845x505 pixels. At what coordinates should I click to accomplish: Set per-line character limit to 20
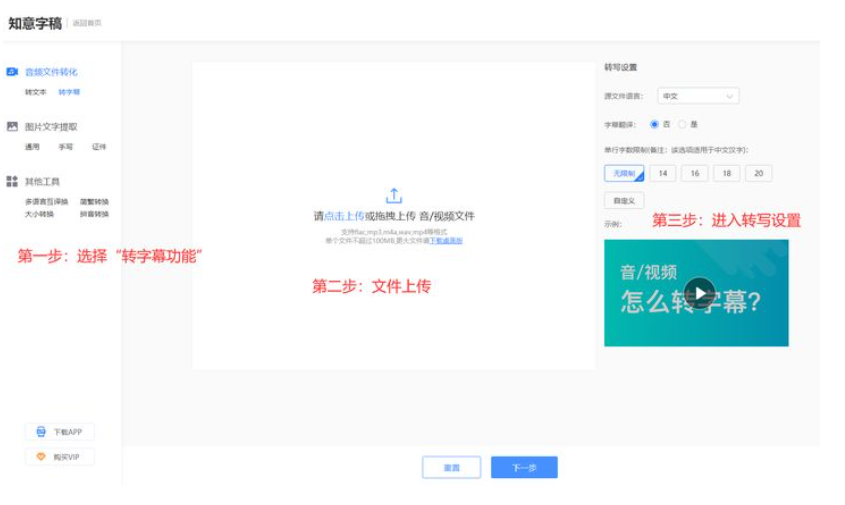[x=759, y=174]
